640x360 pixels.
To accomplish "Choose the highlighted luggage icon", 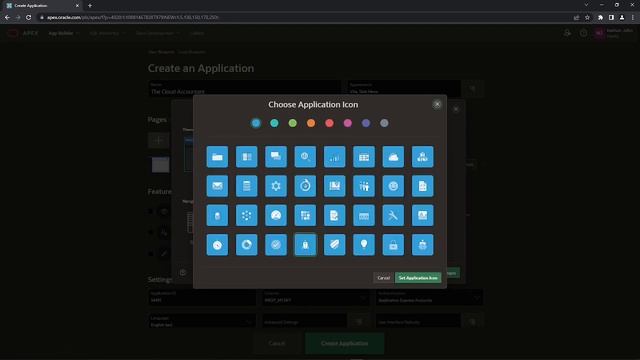I will (305, 245).
